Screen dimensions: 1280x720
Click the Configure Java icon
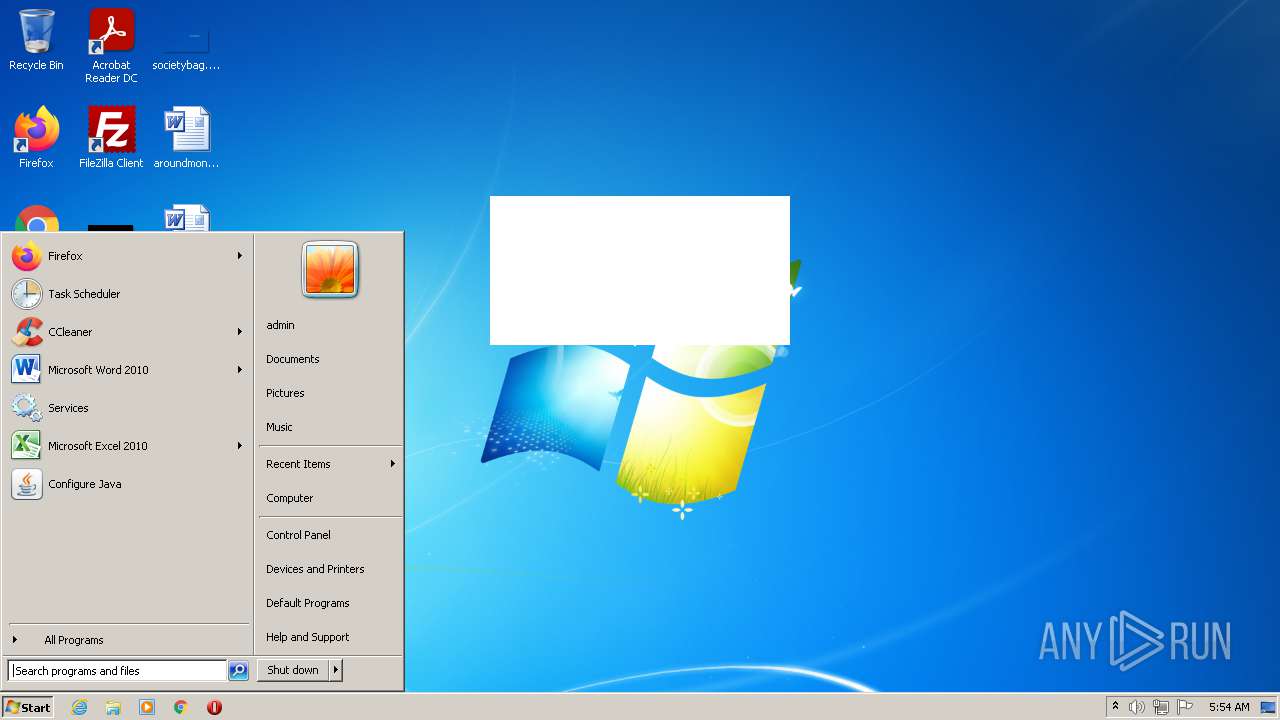click(27, 484)
